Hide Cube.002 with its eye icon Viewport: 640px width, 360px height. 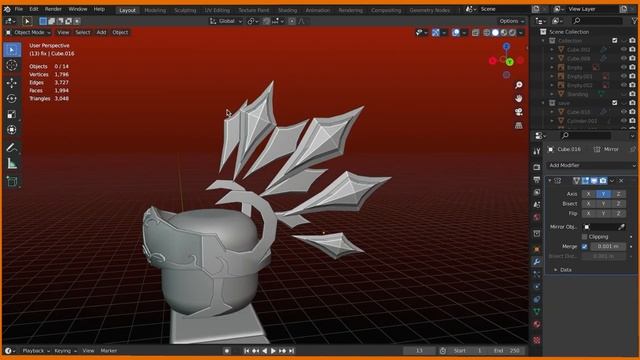coord(623,49)
